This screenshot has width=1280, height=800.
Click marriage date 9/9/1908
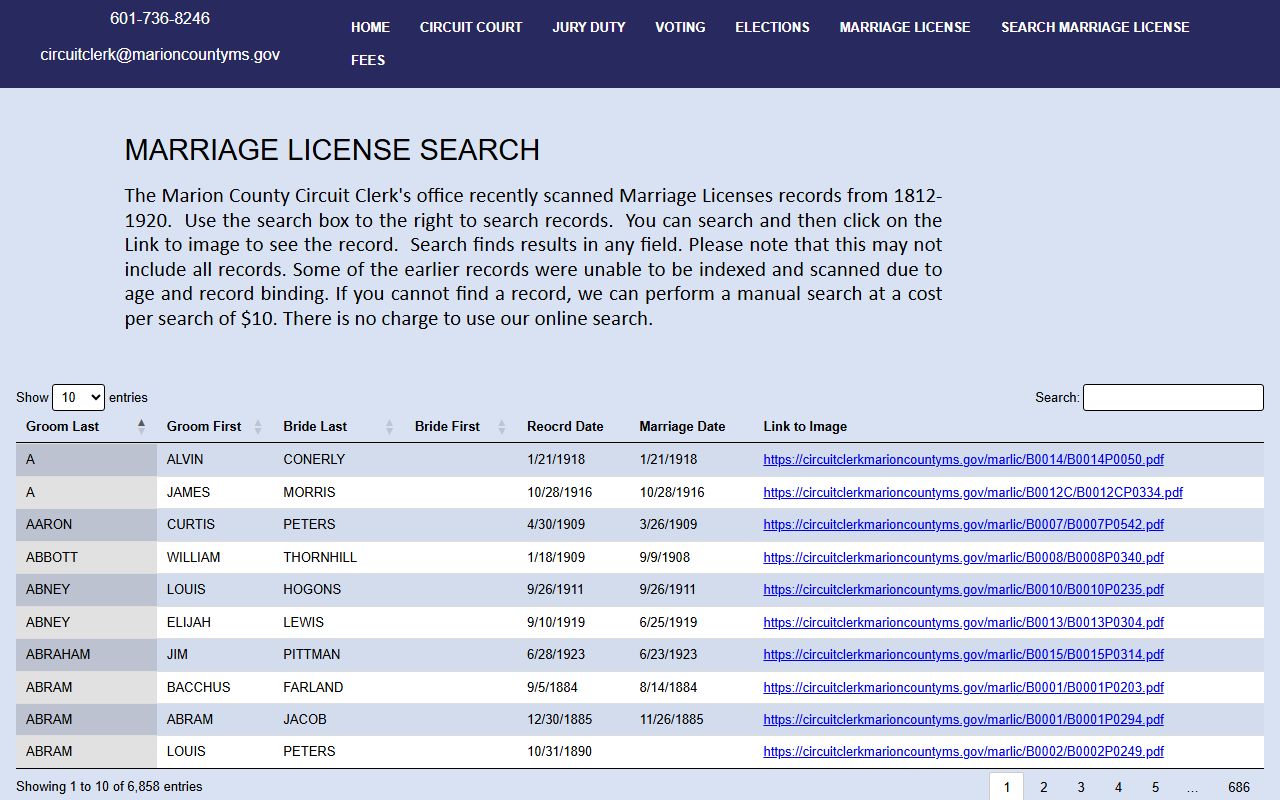pos(665,557)
